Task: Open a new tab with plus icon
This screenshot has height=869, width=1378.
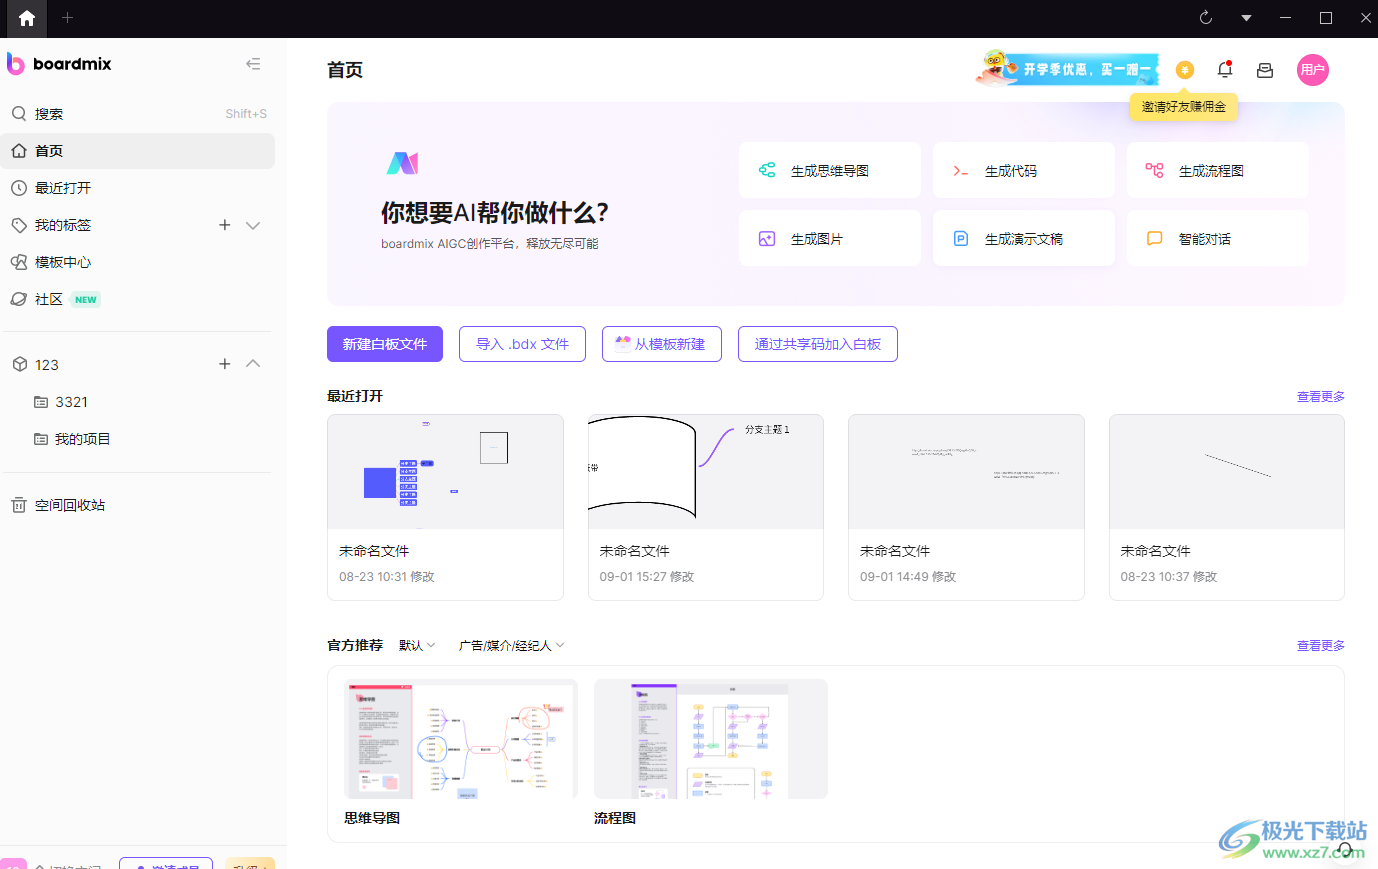Action: [x=67, y=18]
